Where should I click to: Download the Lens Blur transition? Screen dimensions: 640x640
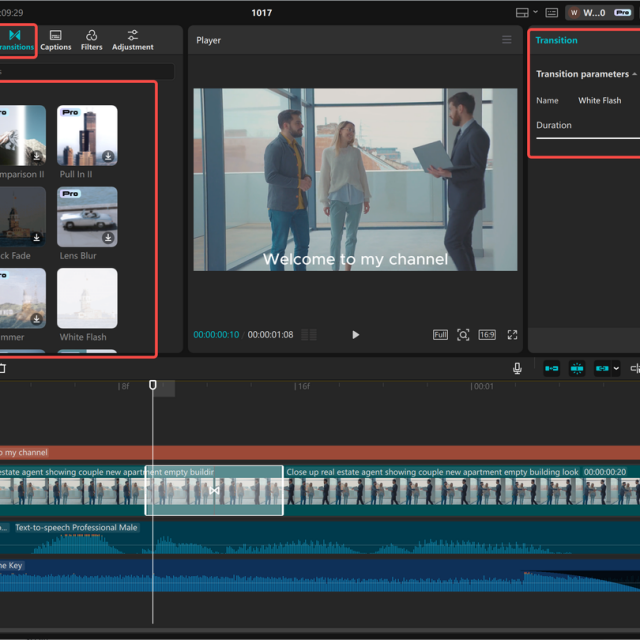pyautogui.click(x=108, y=238)
